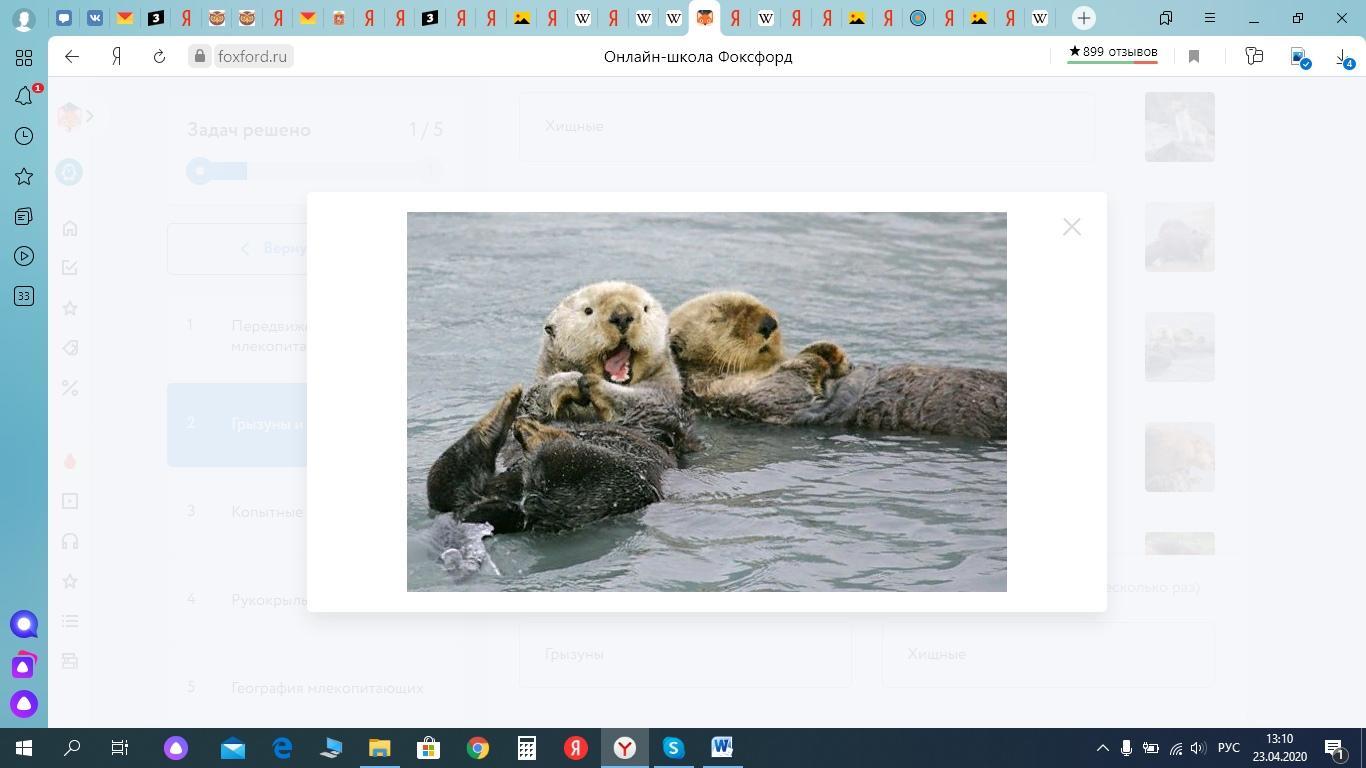This screenshot has height=768, width=1366.
Task: Open the Alice assistant in sidebar
Action: pyautogui.click(x=24, y=704)
